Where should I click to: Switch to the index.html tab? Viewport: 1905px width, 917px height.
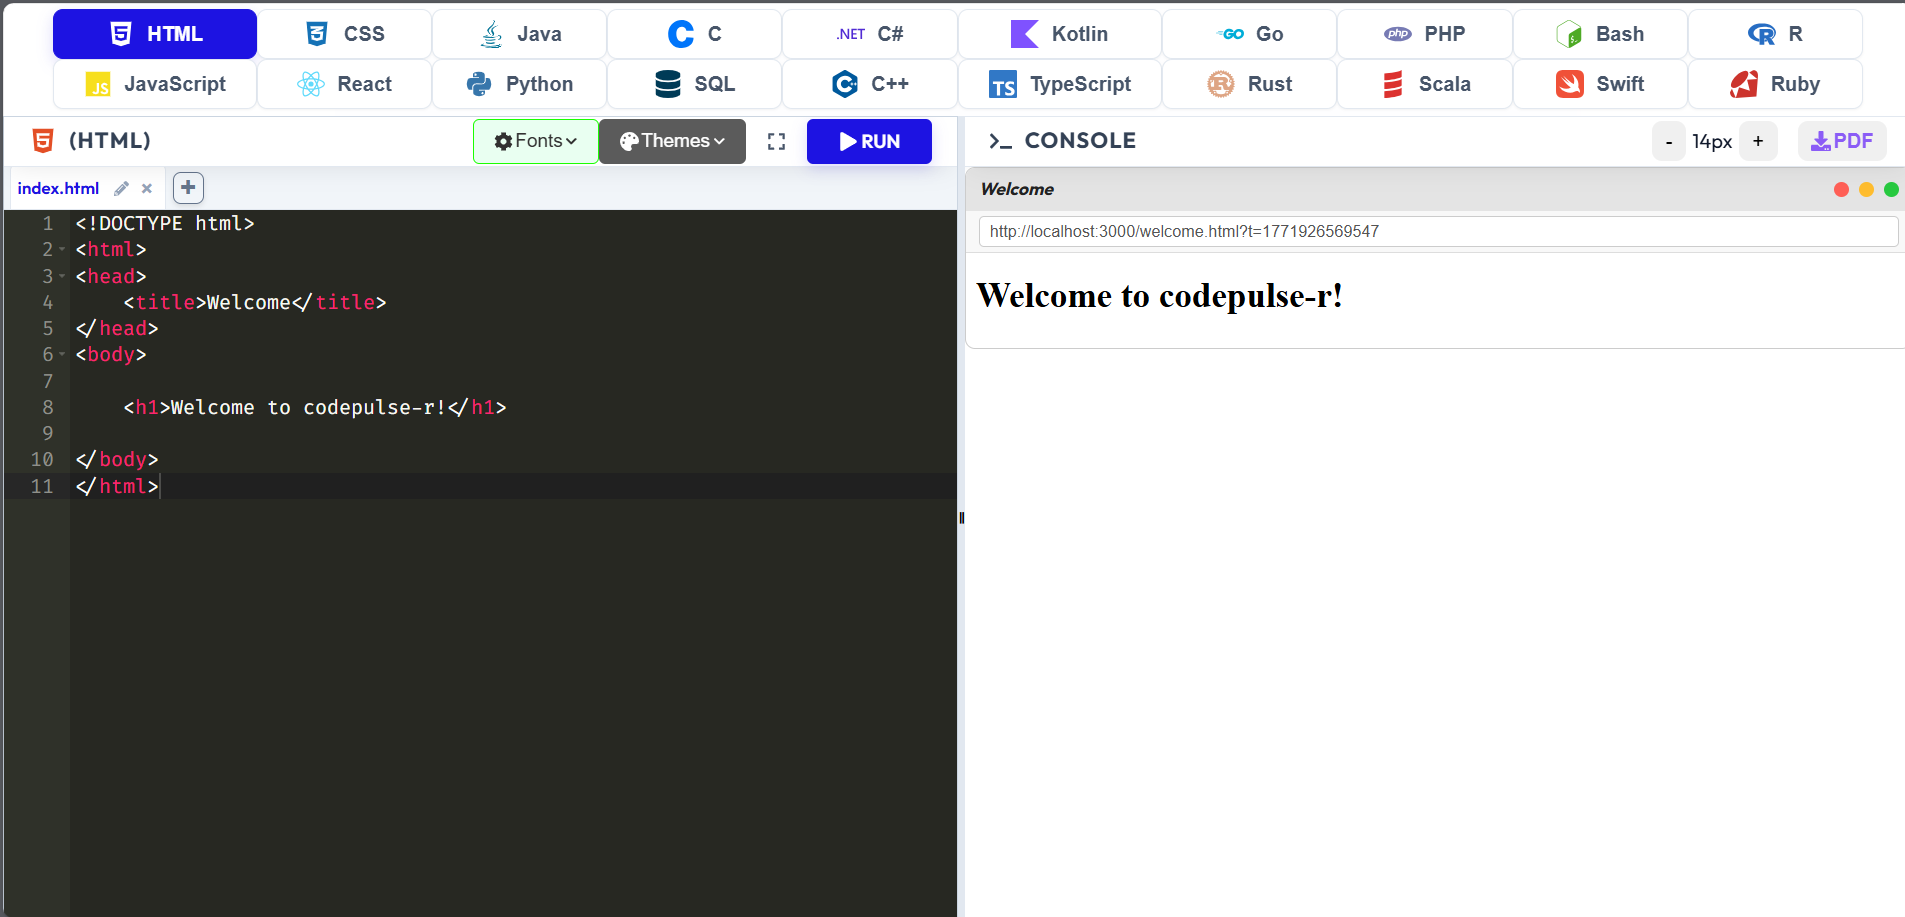pyautogui.click(x=57, y=188)
